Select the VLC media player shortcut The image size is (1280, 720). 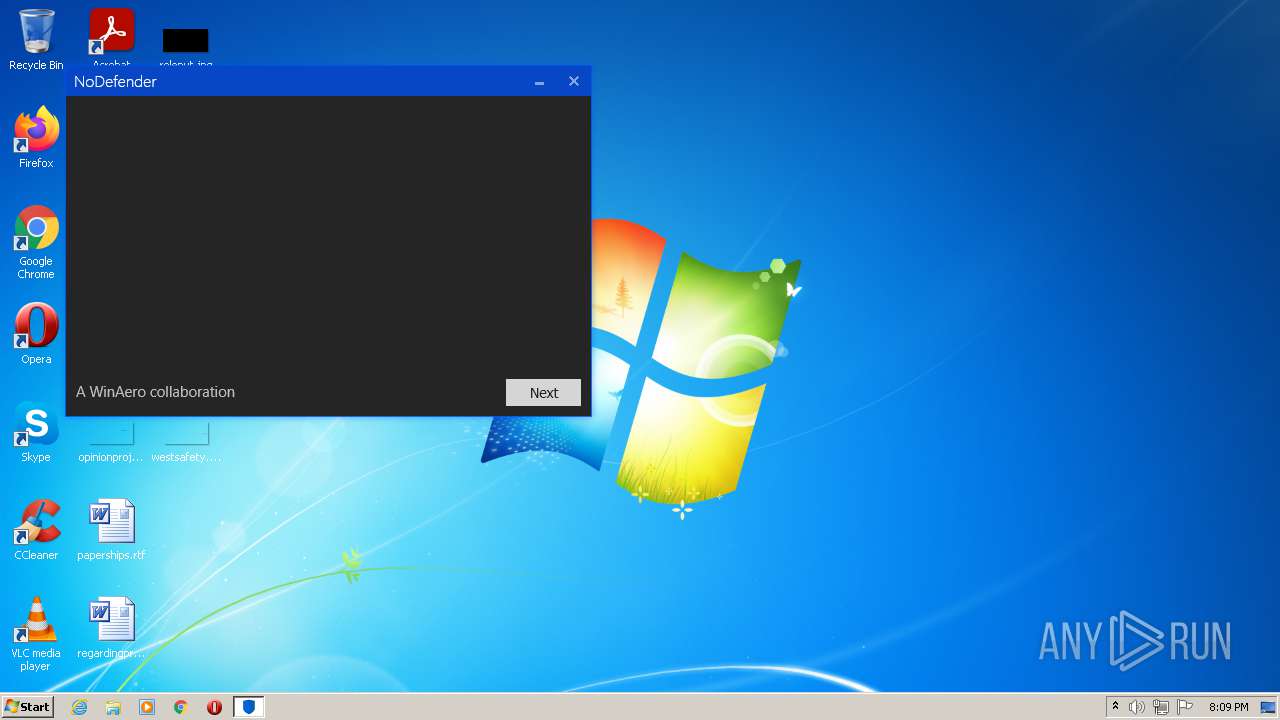click(36, 634)
